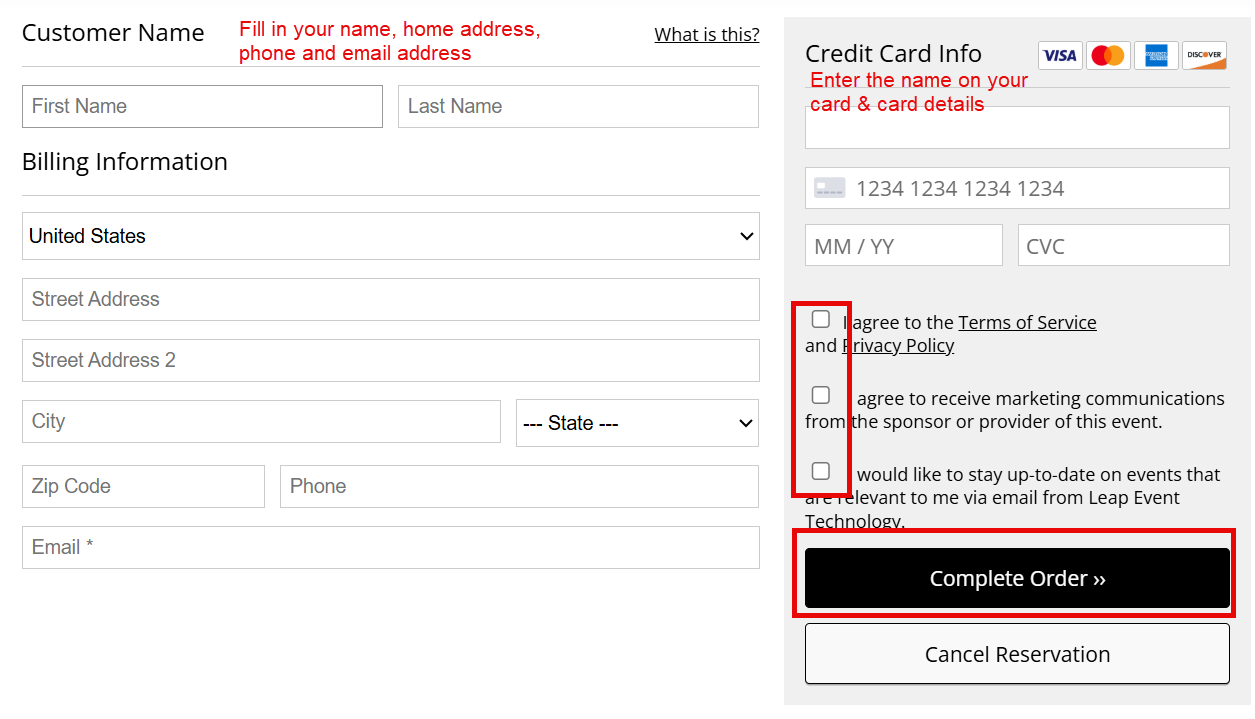Tick the stay up-to-date on events checkbox
Viewport: 1255px width, 719px height.
821,471
